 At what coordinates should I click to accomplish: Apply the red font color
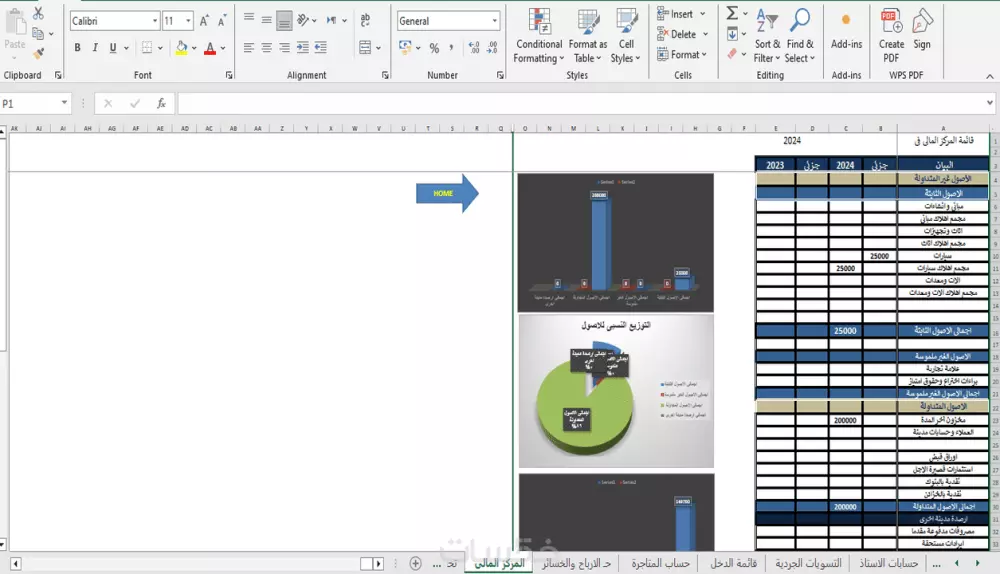click(x=210, y=48)
